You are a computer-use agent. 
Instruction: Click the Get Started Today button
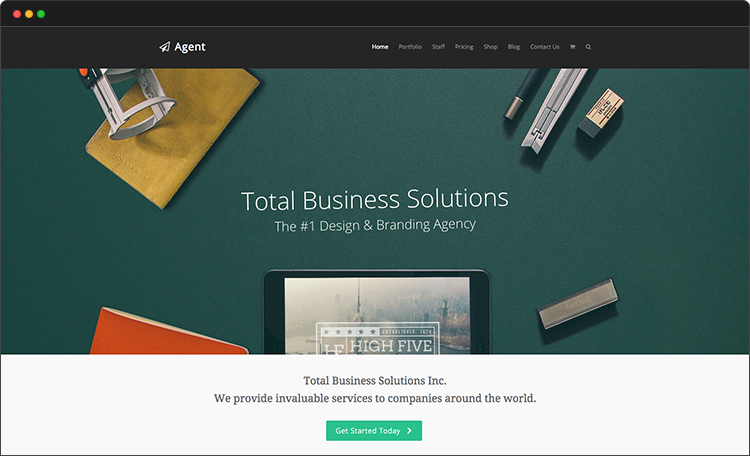point(374,431)
